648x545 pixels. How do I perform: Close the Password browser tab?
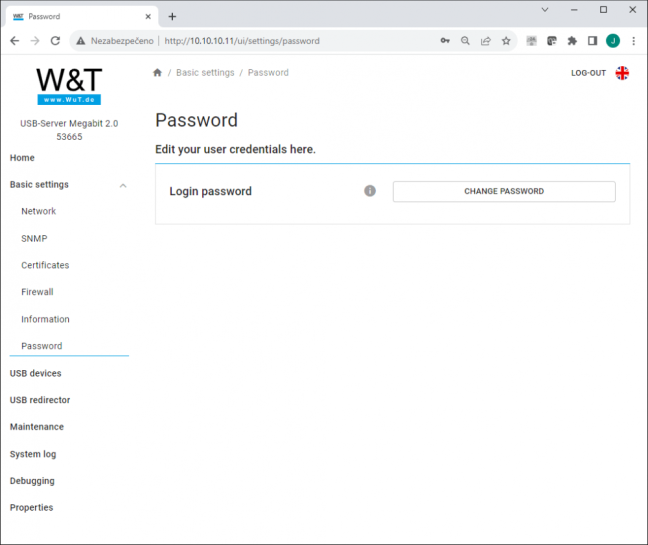148,17
